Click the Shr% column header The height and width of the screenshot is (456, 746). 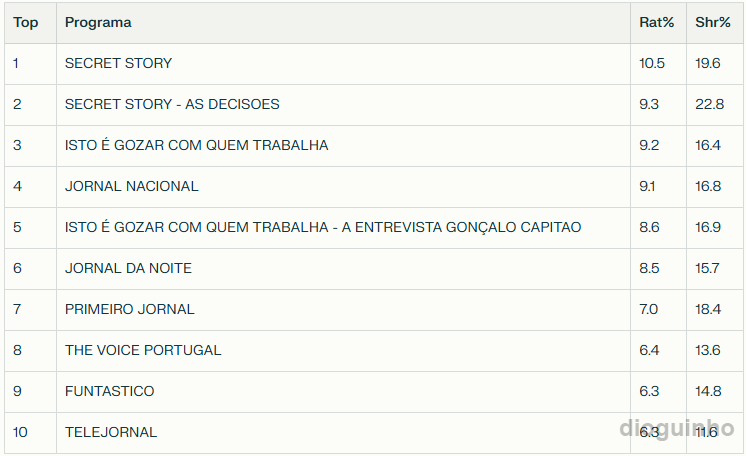coord(712,22)
